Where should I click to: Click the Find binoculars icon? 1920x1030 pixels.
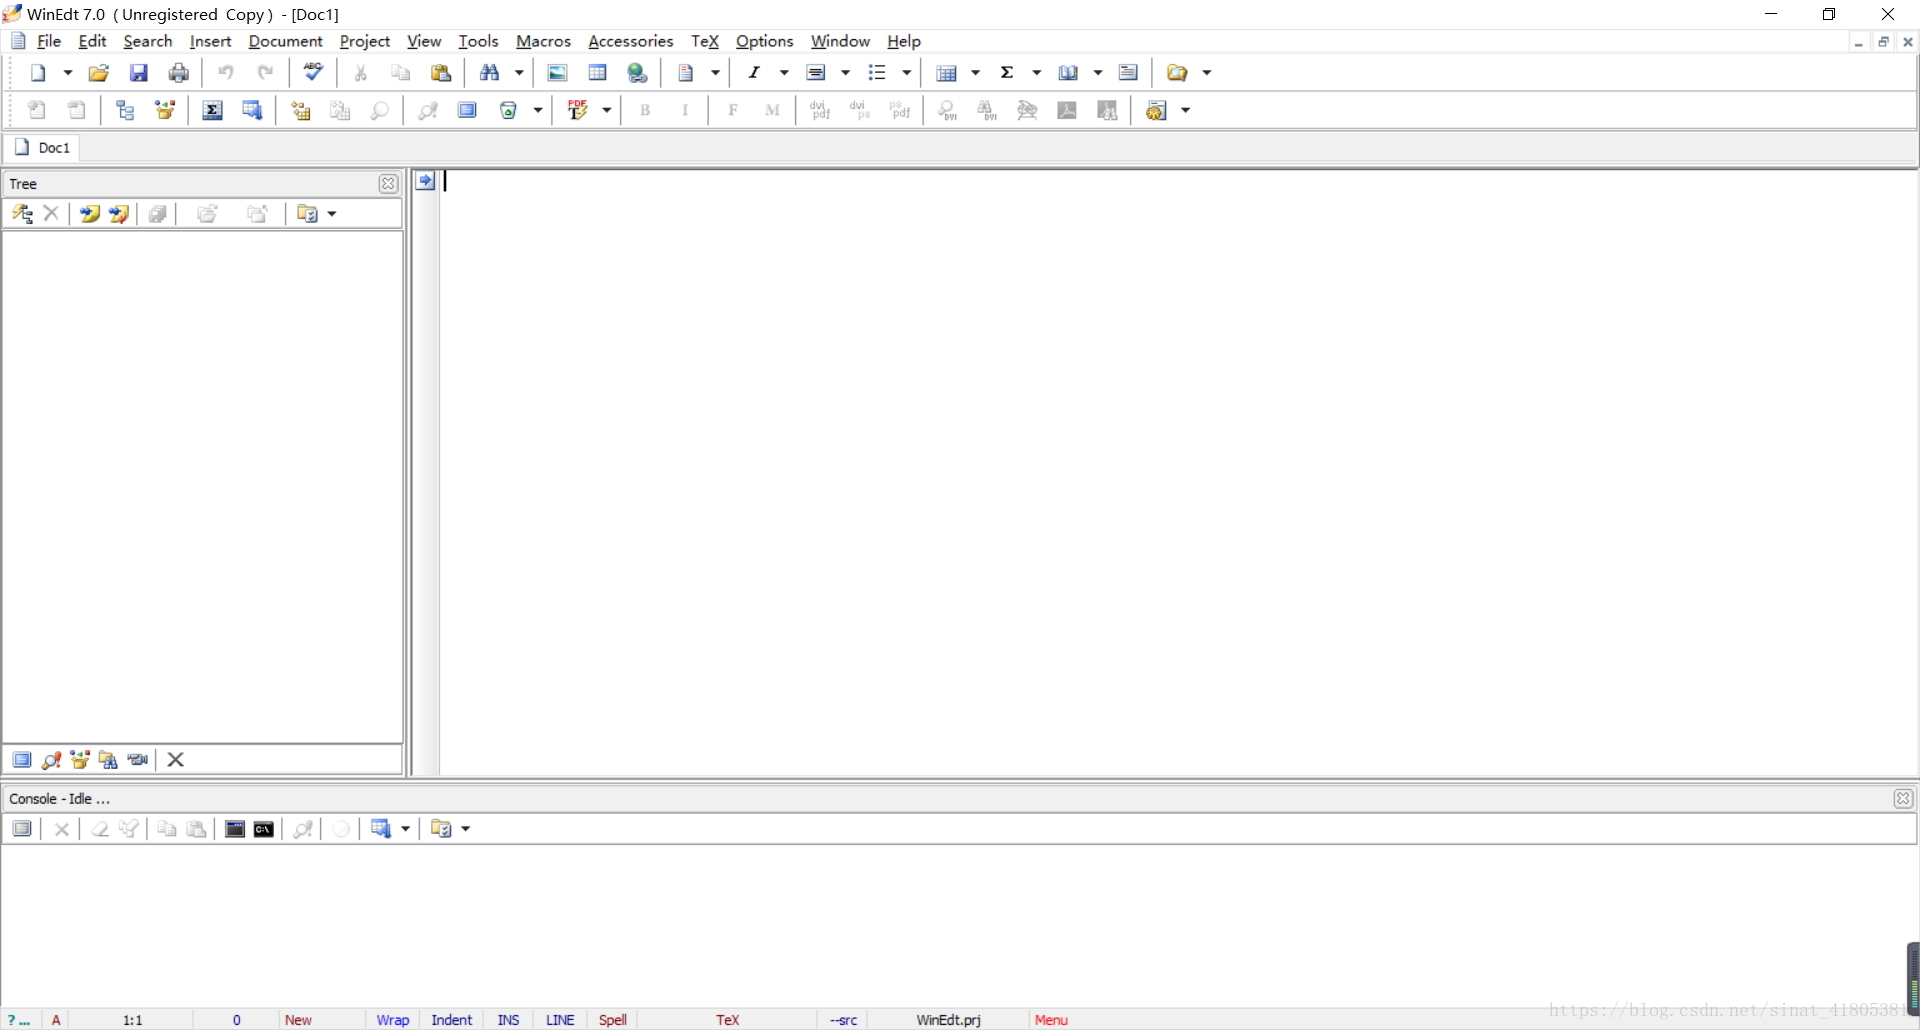(x=490, y=73)
